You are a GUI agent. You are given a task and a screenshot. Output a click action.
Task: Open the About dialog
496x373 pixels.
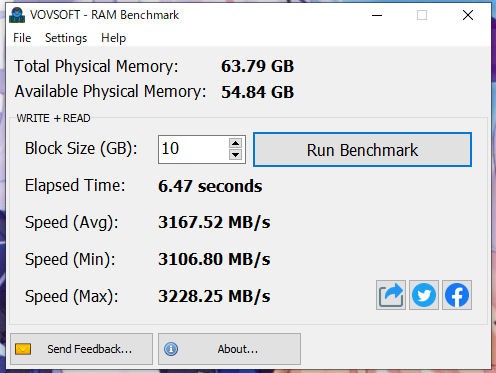pyautogui.click(x=229, y=349)
